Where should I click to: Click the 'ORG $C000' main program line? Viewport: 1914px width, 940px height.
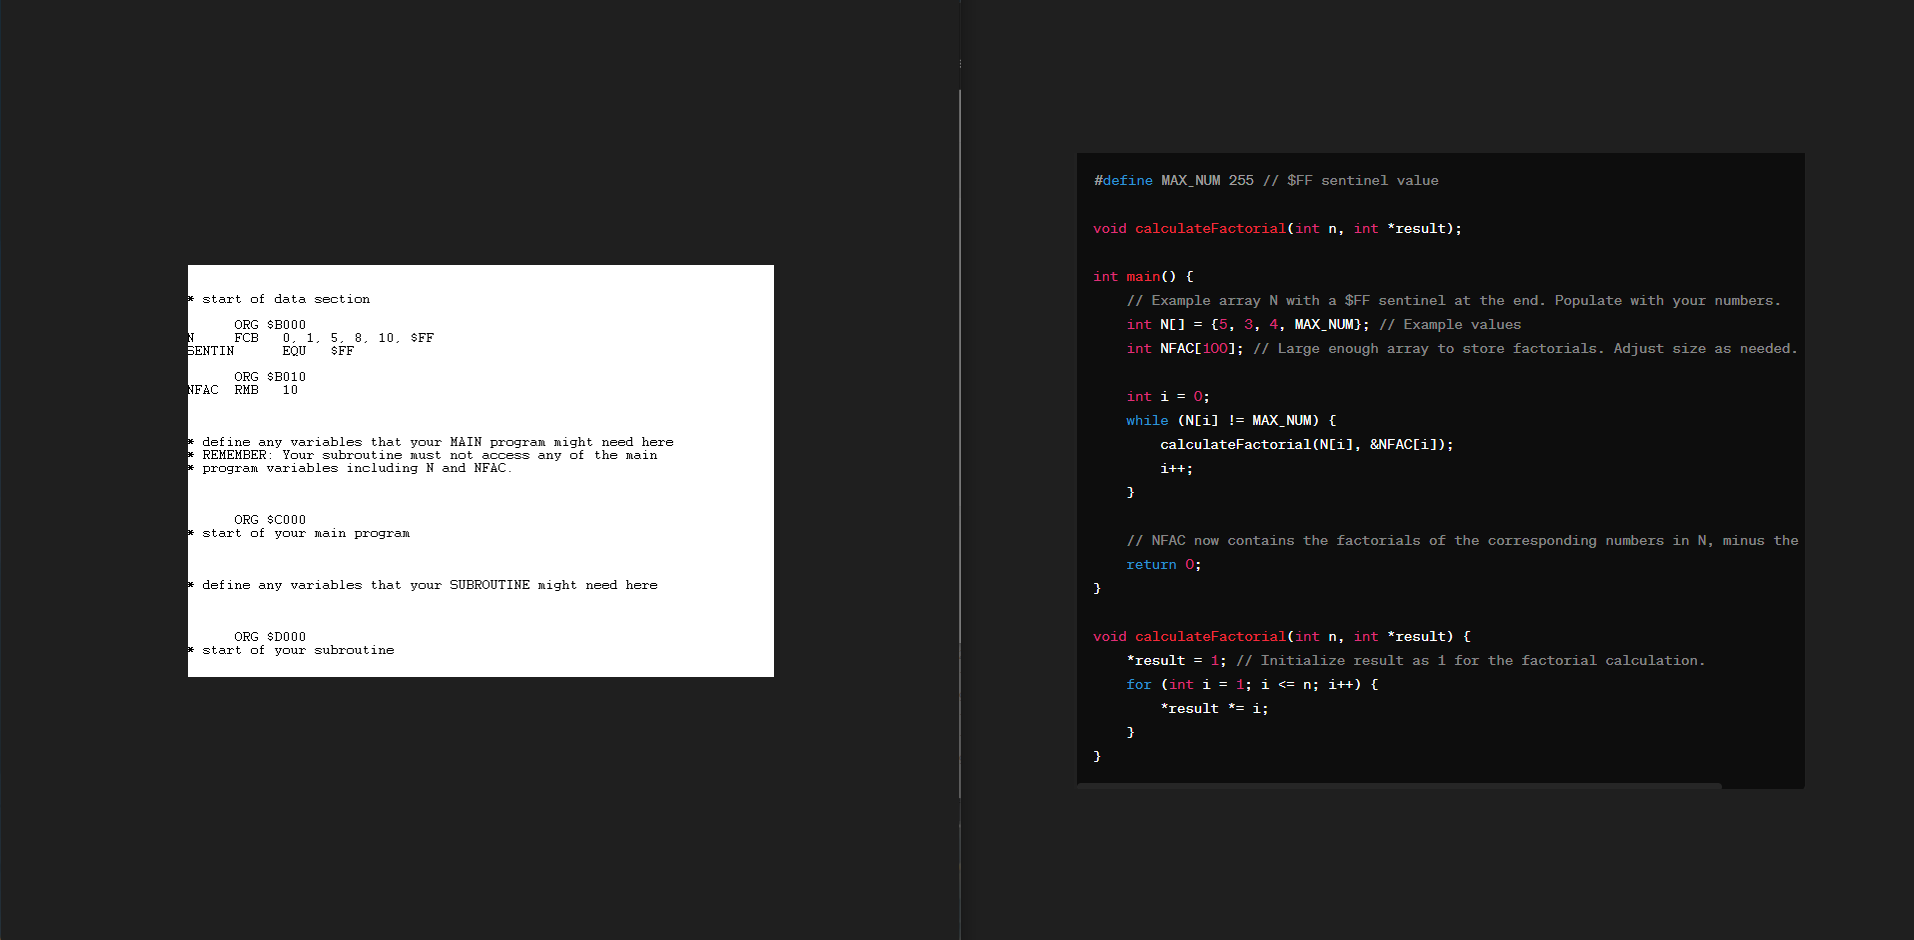(x=269, y=519)
